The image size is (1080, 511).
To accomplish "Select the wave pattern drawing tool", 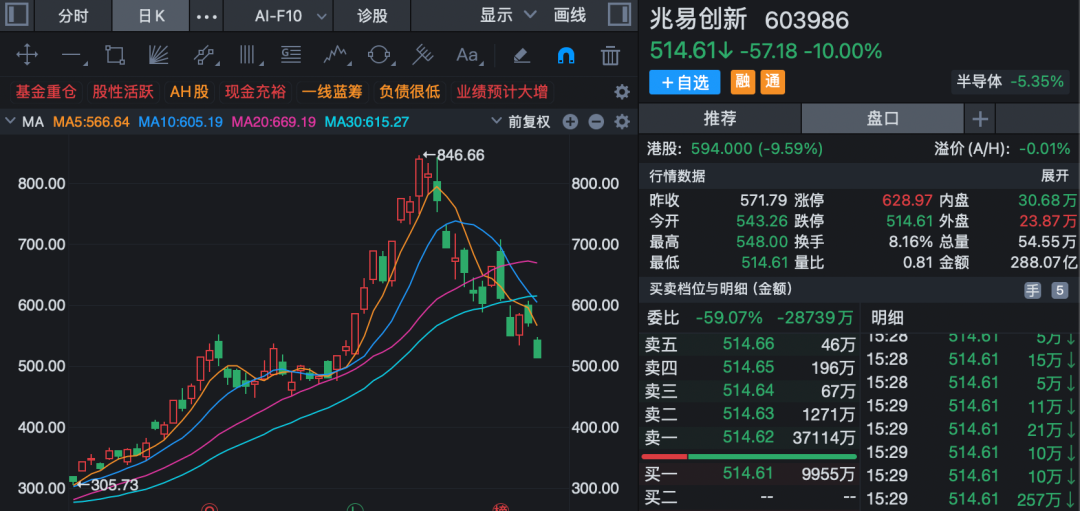I will click(x=335, y=54).
